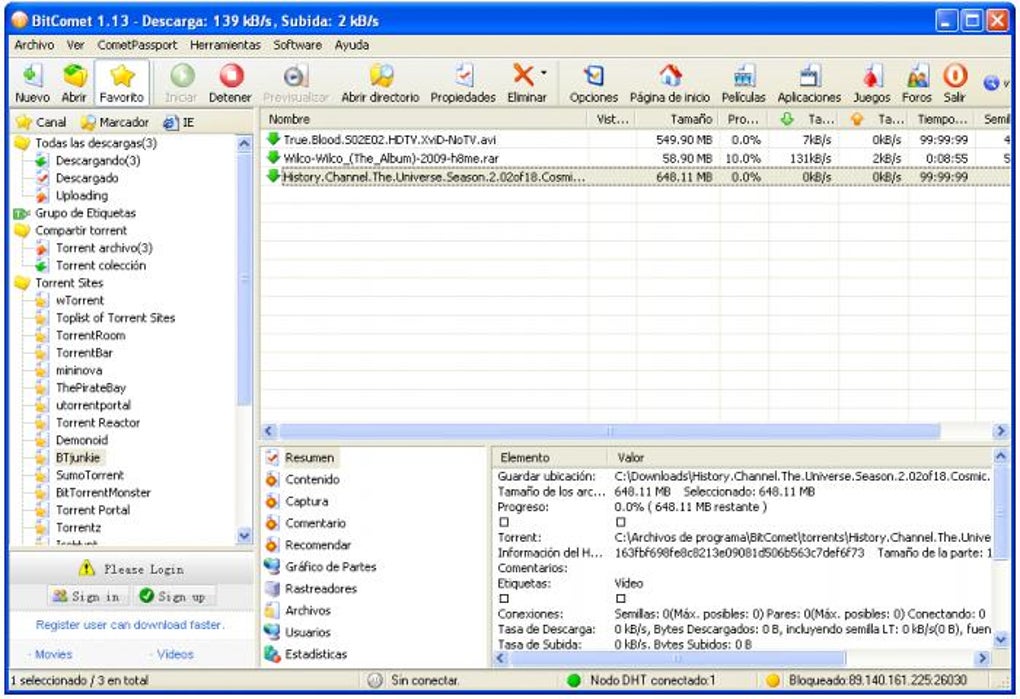Select Descargando(3) in sidebar tree

point(98,161)
